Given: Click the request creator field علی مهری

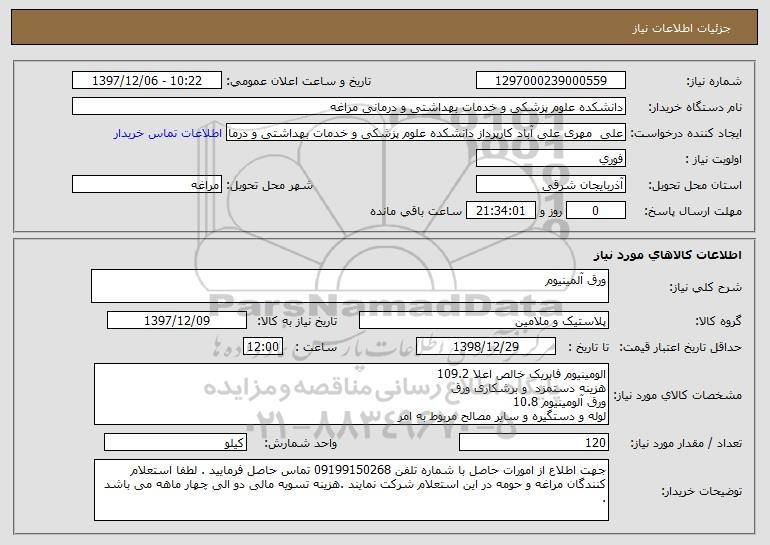Looking at the screenshot, I should coord(426,133).
